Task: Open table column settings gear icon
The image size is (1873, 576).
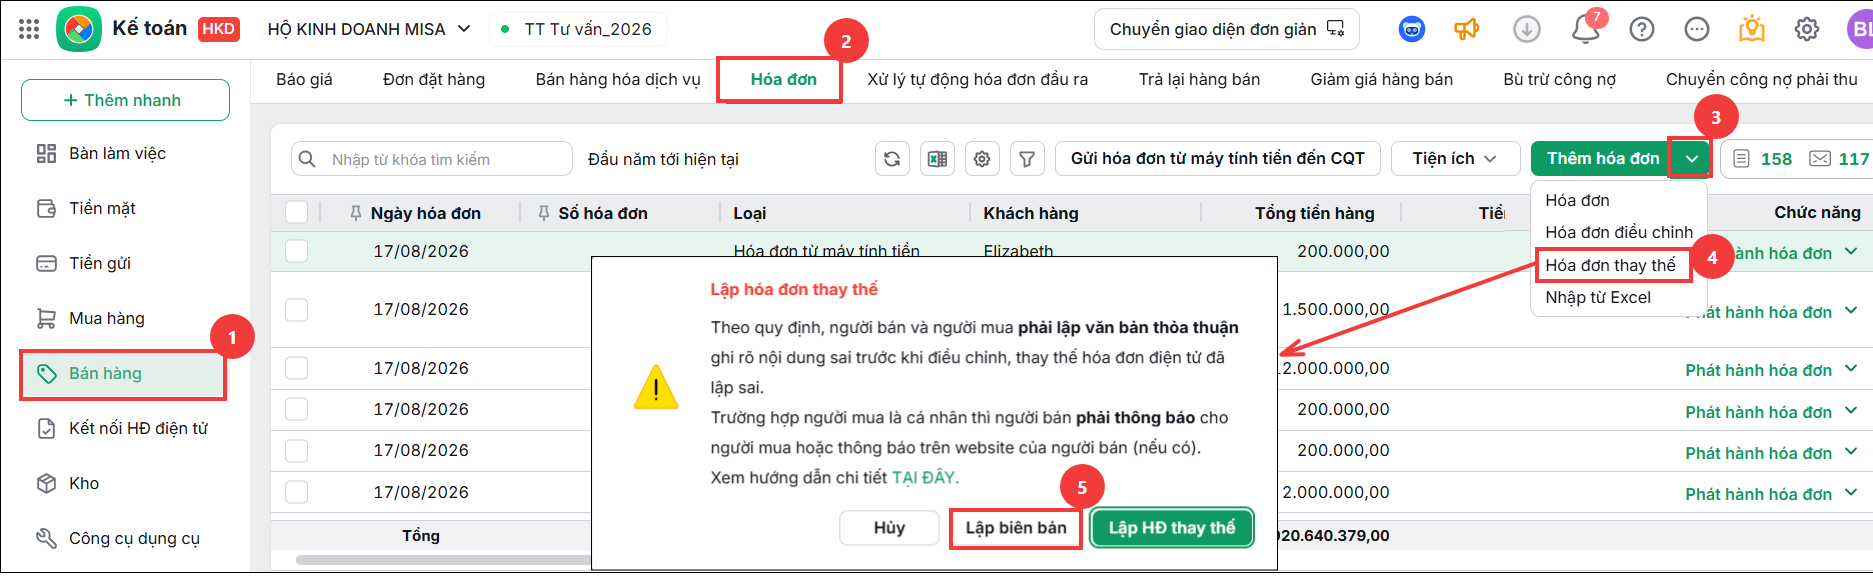Action: tap(982, 159)
